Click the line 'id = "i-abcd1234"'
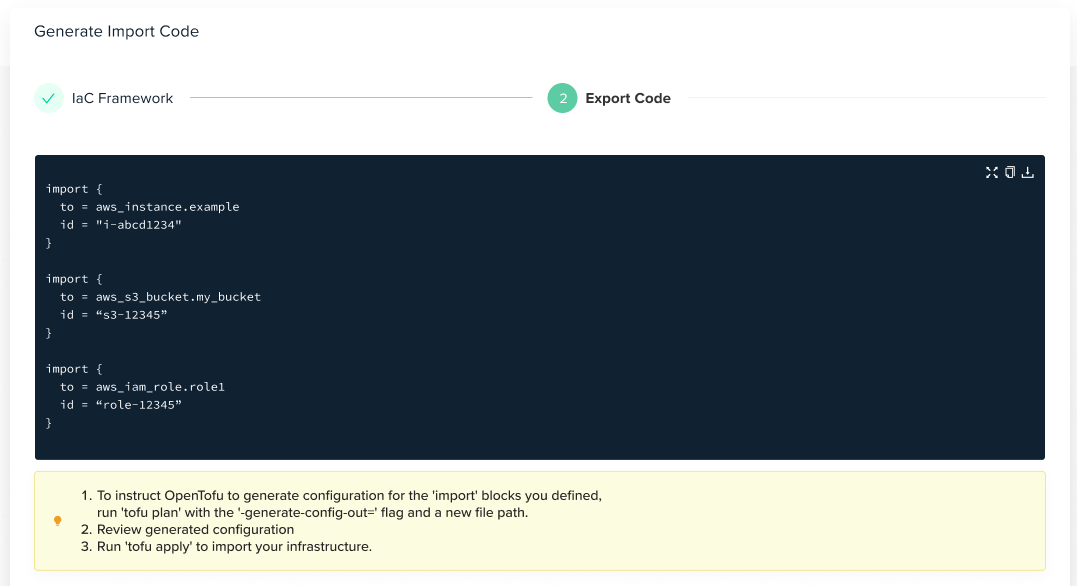 click(x=121, y=225)
